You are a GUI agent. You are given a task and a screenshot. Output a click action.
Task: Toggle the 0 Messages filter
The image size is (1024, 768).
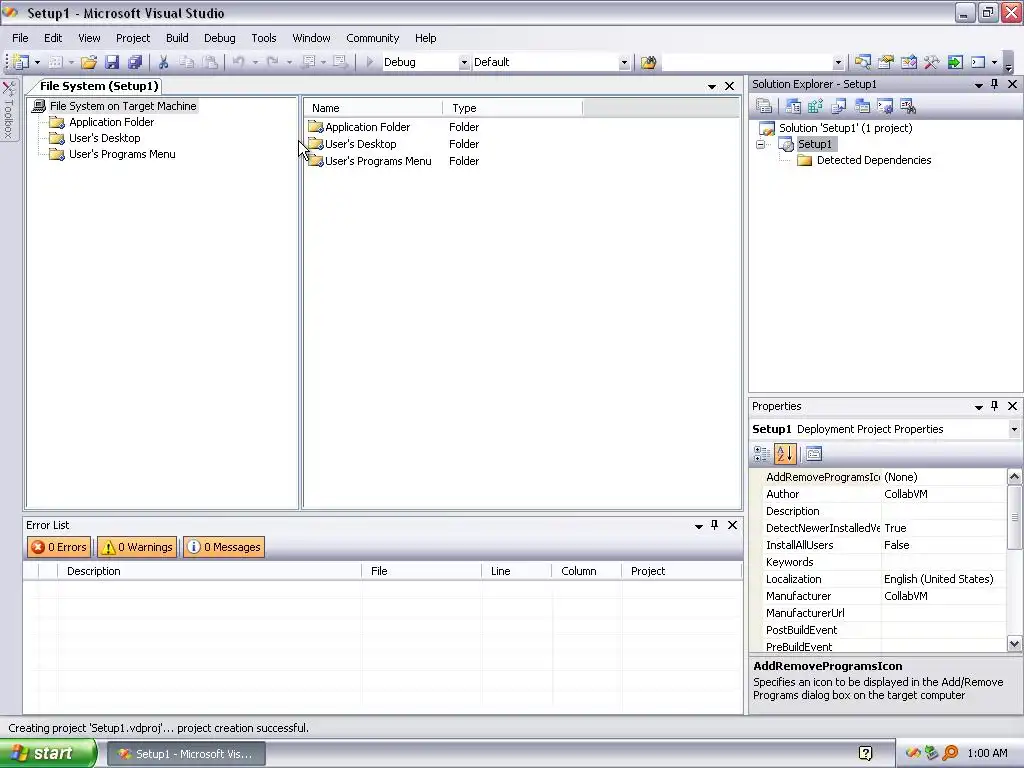(224, 547)
